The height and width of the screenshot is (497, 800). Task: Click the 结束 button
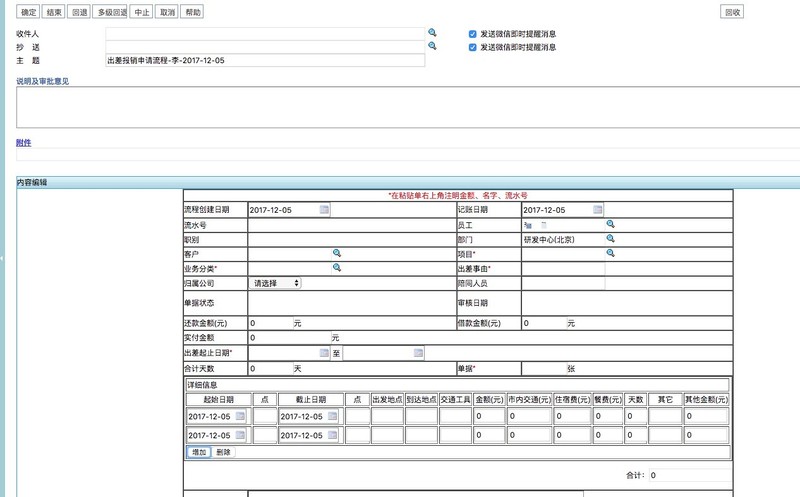pyautogui.click(x=54, y=12)
